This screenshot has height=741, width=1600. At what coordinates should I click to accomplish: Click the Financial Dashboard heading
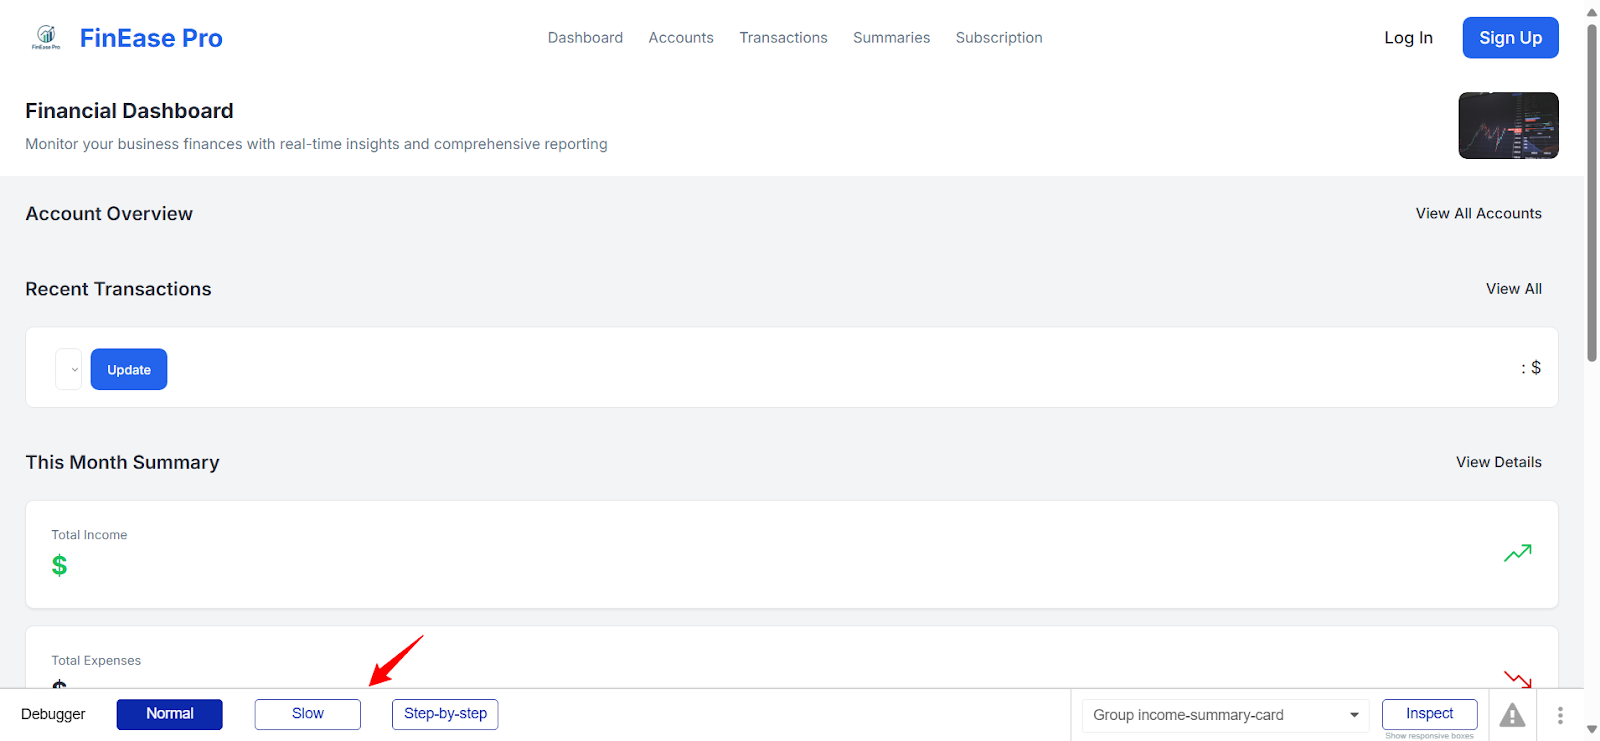point(129,111)
